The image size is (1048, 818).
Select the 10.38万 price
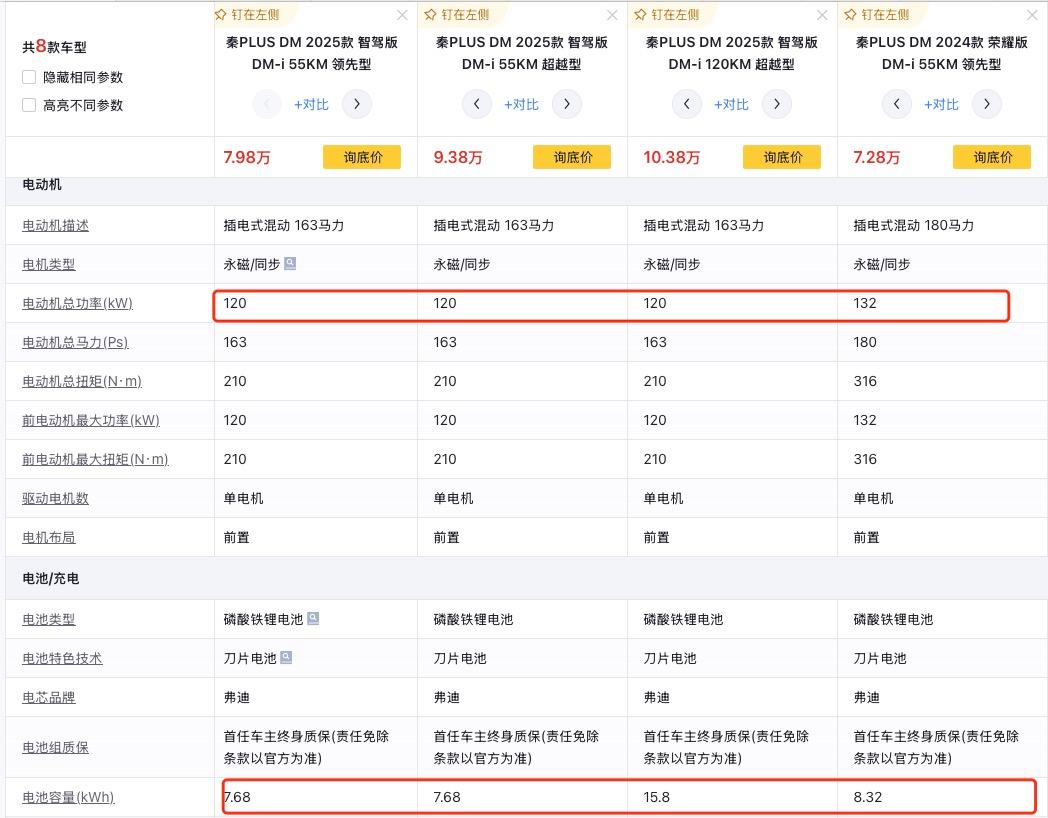pyautogui.click(x=671, y=158)
